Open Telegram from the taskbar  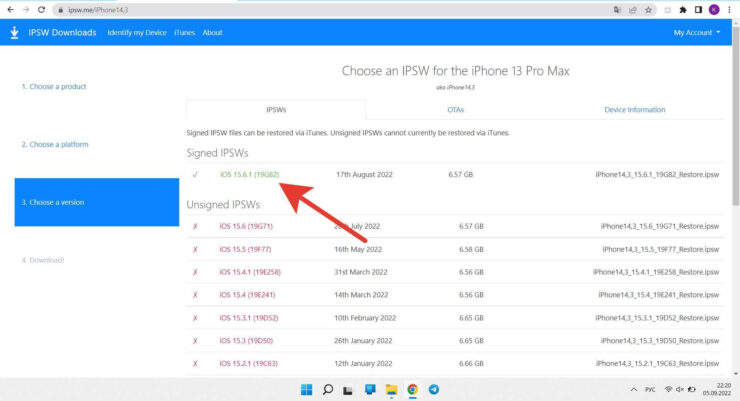pos(433,389)
